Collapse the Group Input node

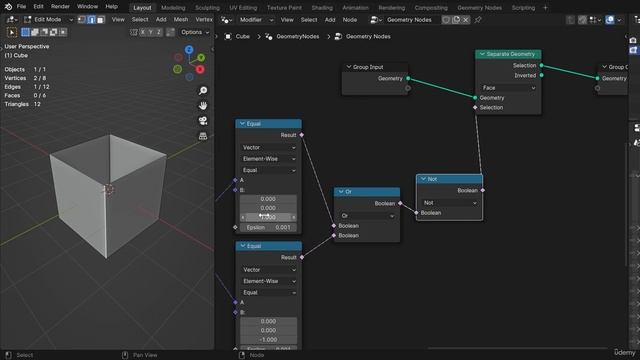click(x=349, y=67)
